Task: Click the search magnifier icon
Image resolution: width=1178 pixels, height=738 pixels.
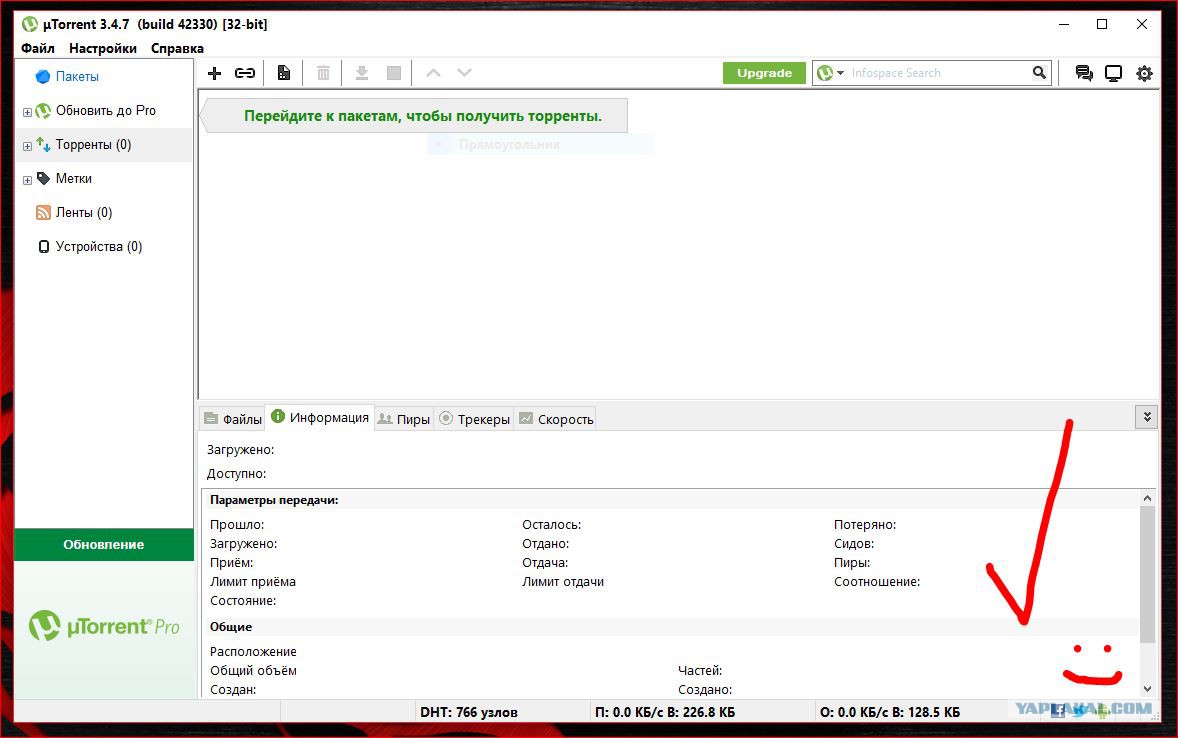Action: click(x=1039, y=72)
